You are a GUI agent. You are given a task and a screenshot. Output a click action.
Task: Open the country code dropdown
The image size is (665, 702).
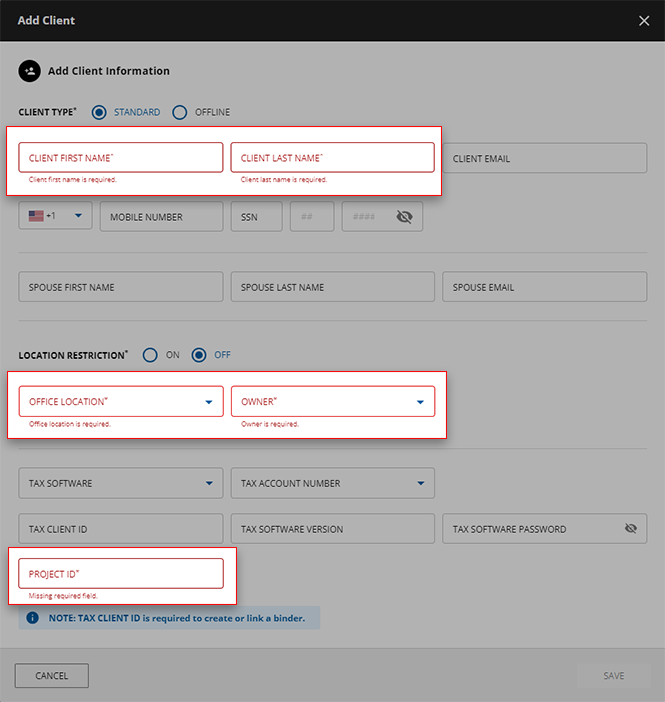click(x=77, y=216)
